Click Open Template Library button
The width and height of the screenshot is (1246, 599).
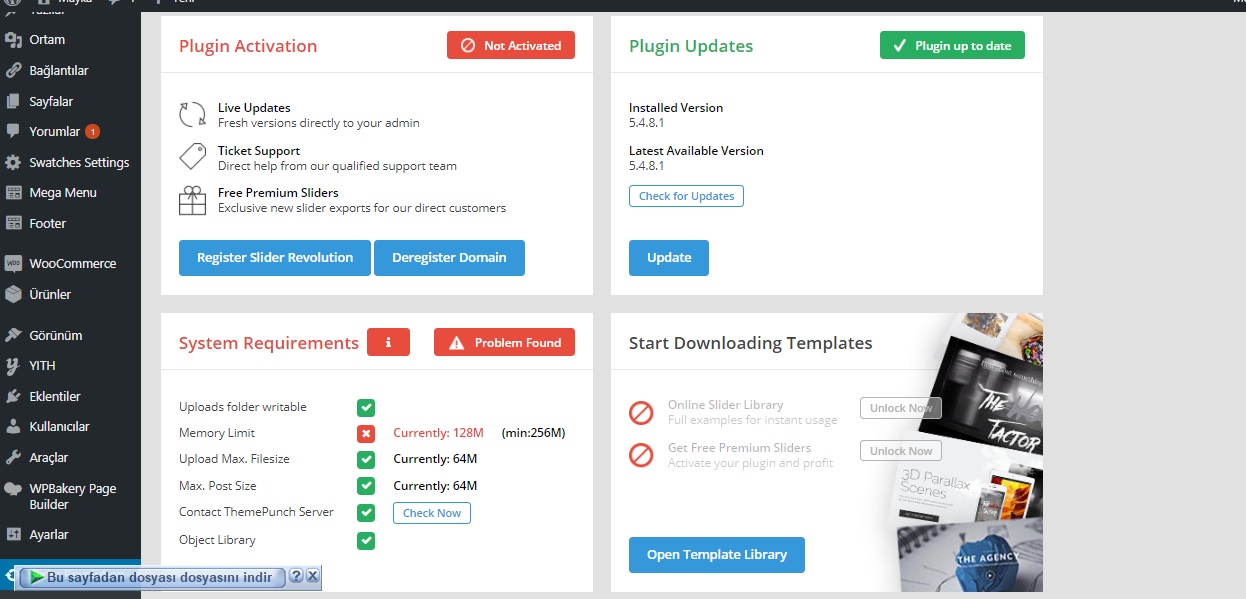(717, 555)
